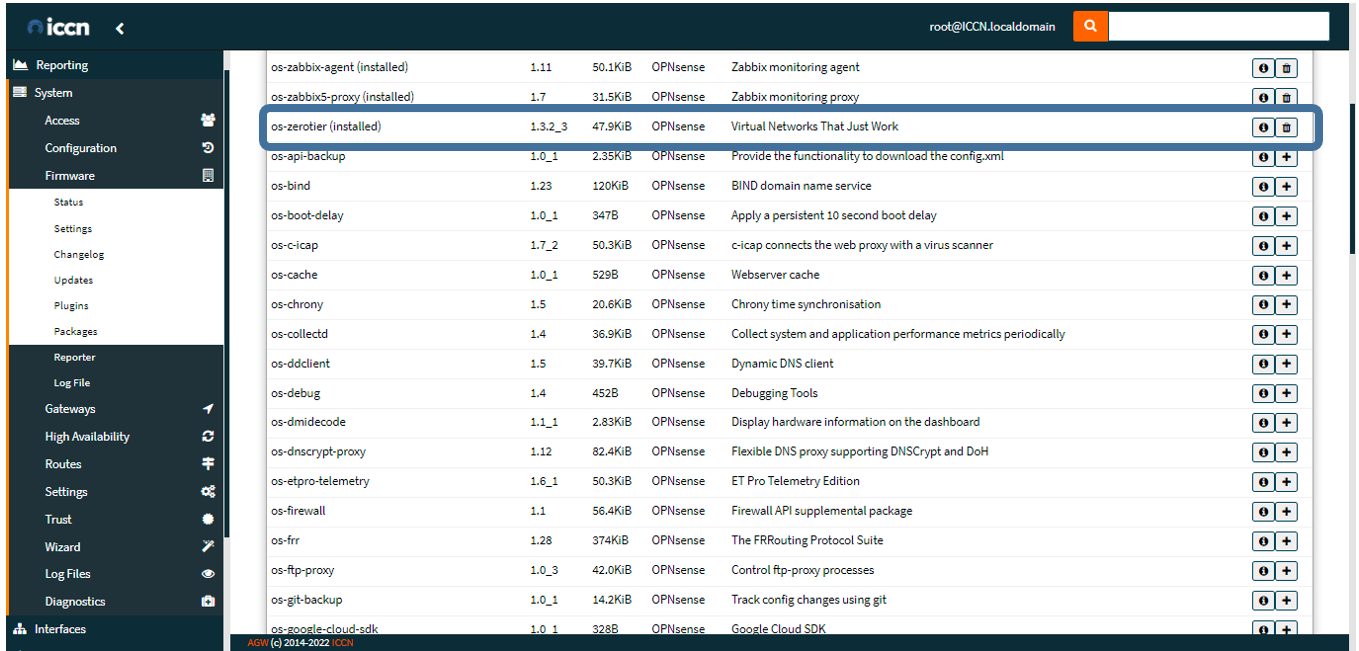Select 'Google Cloud SDK' description text
This screenshot has width=1359, height=651.
[778, 629]
